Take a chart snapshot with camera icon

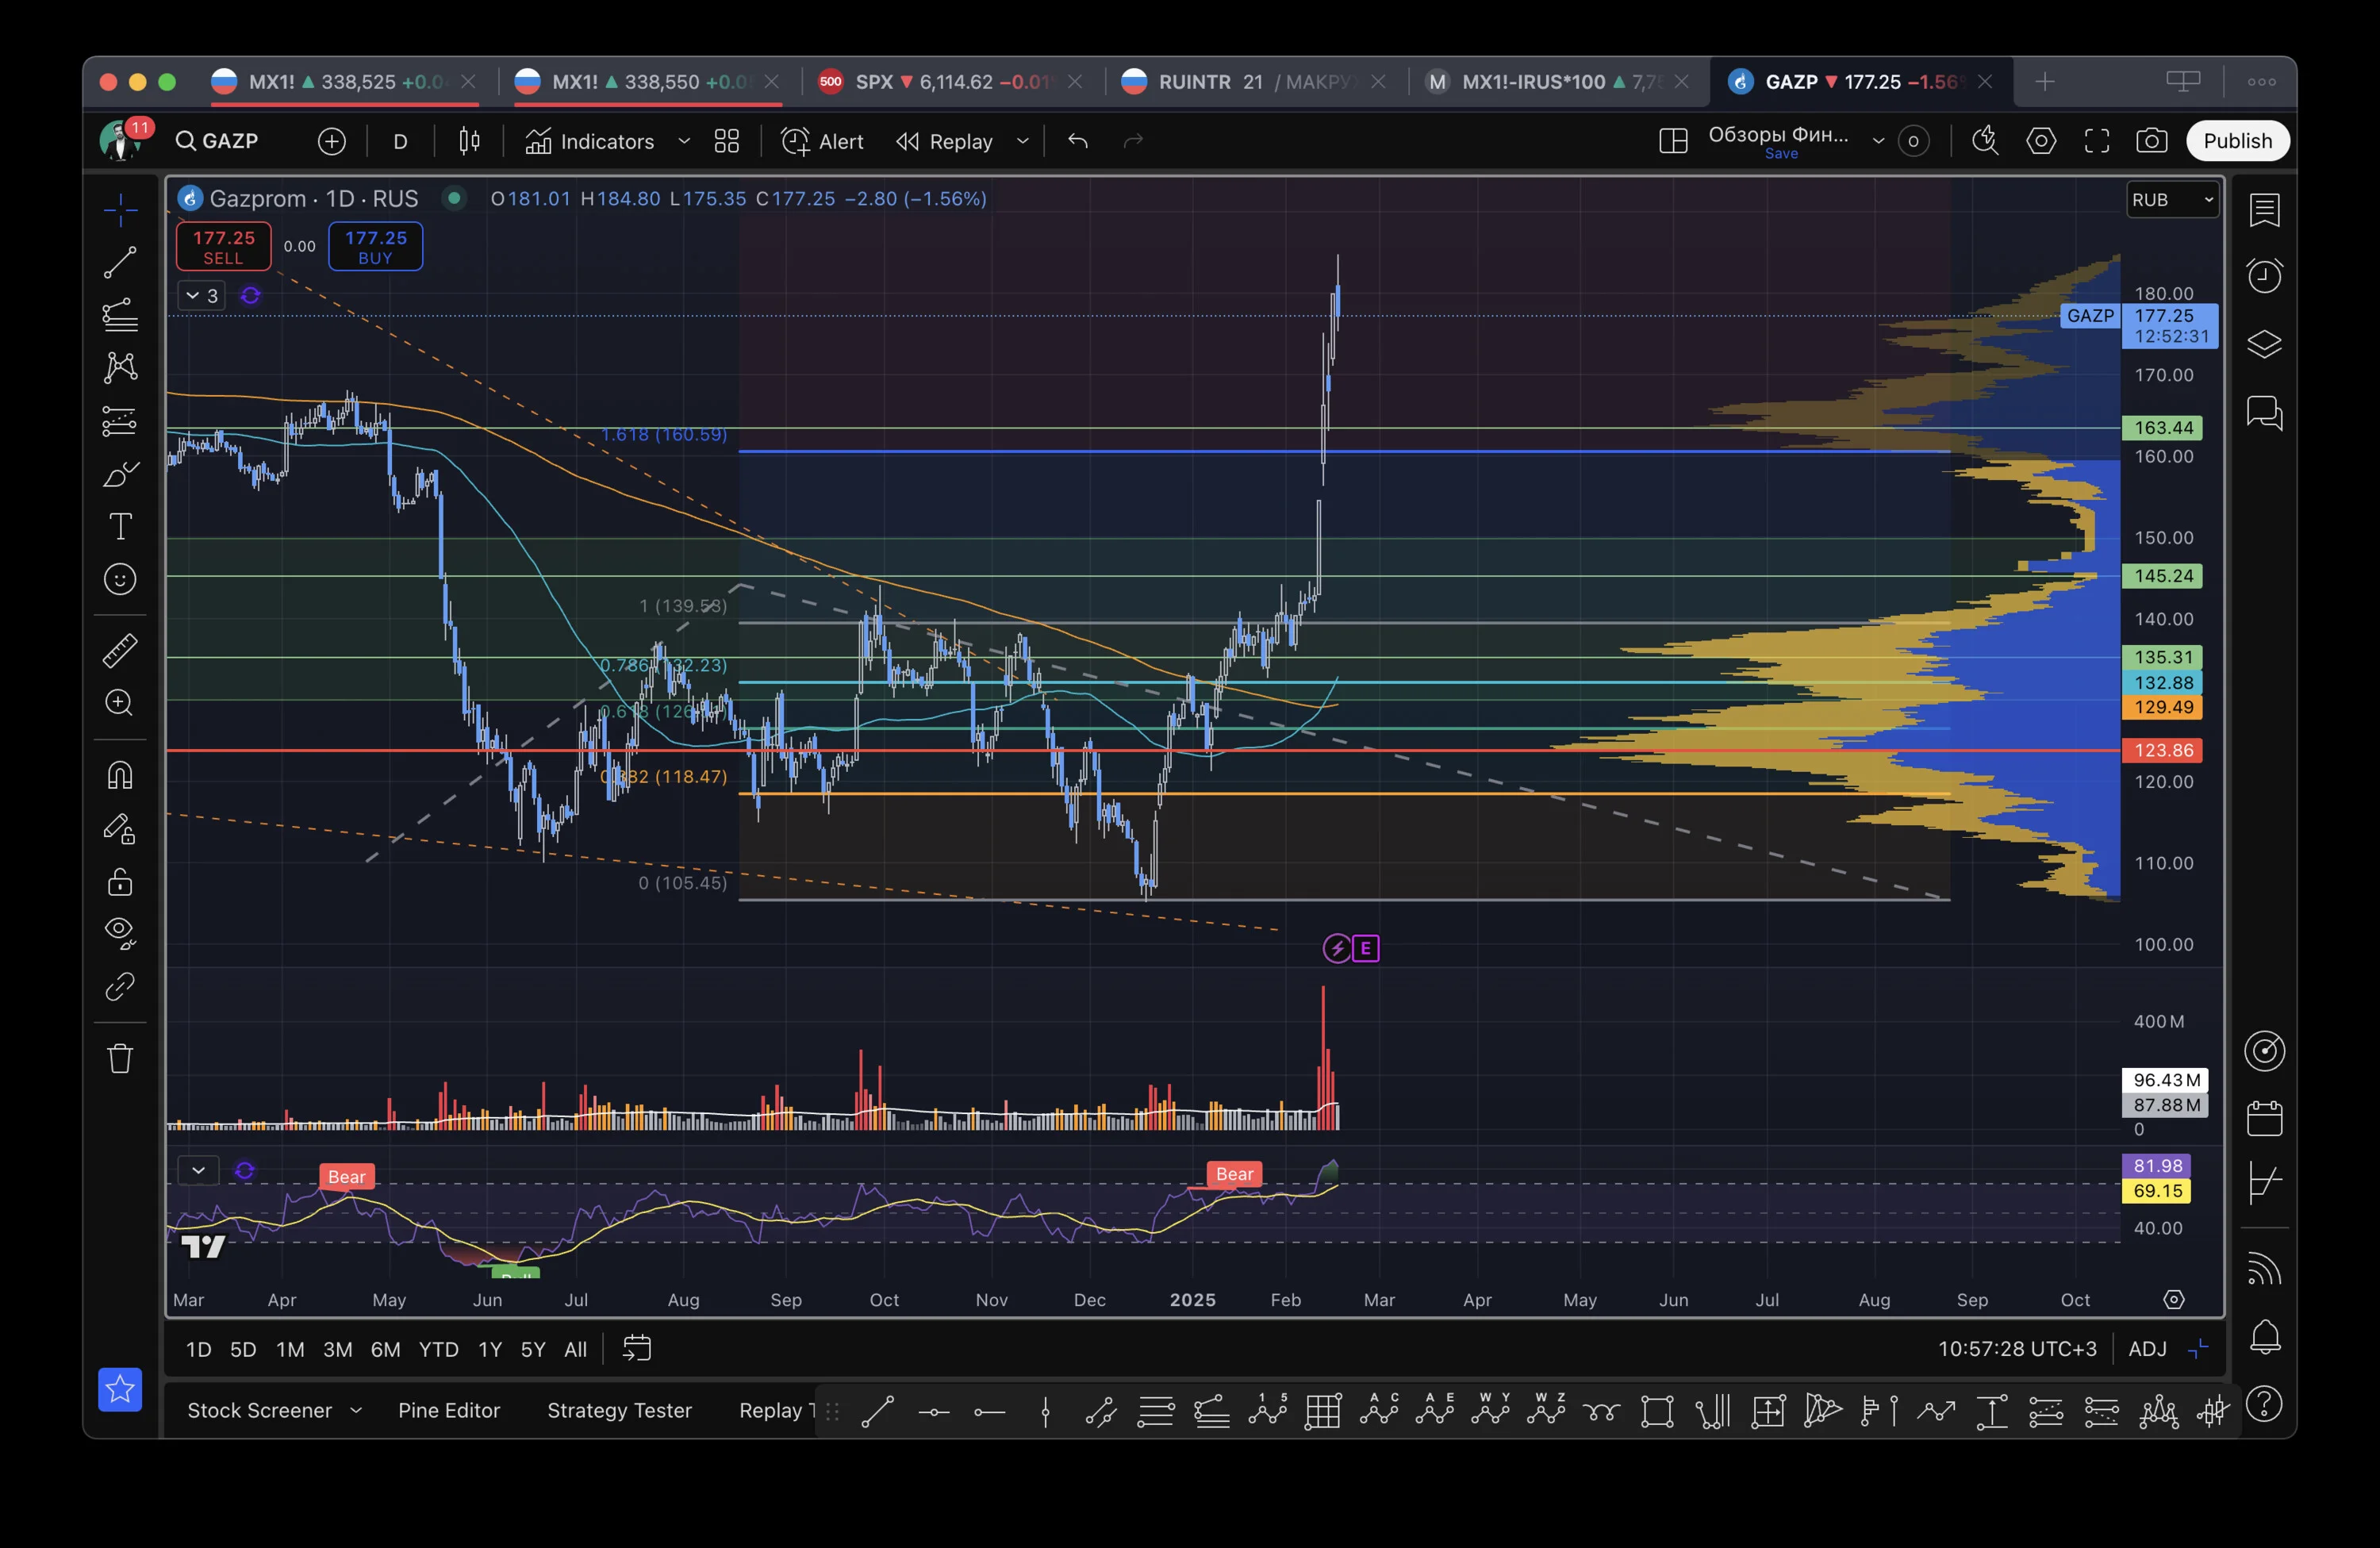[x=2152, y=141]
